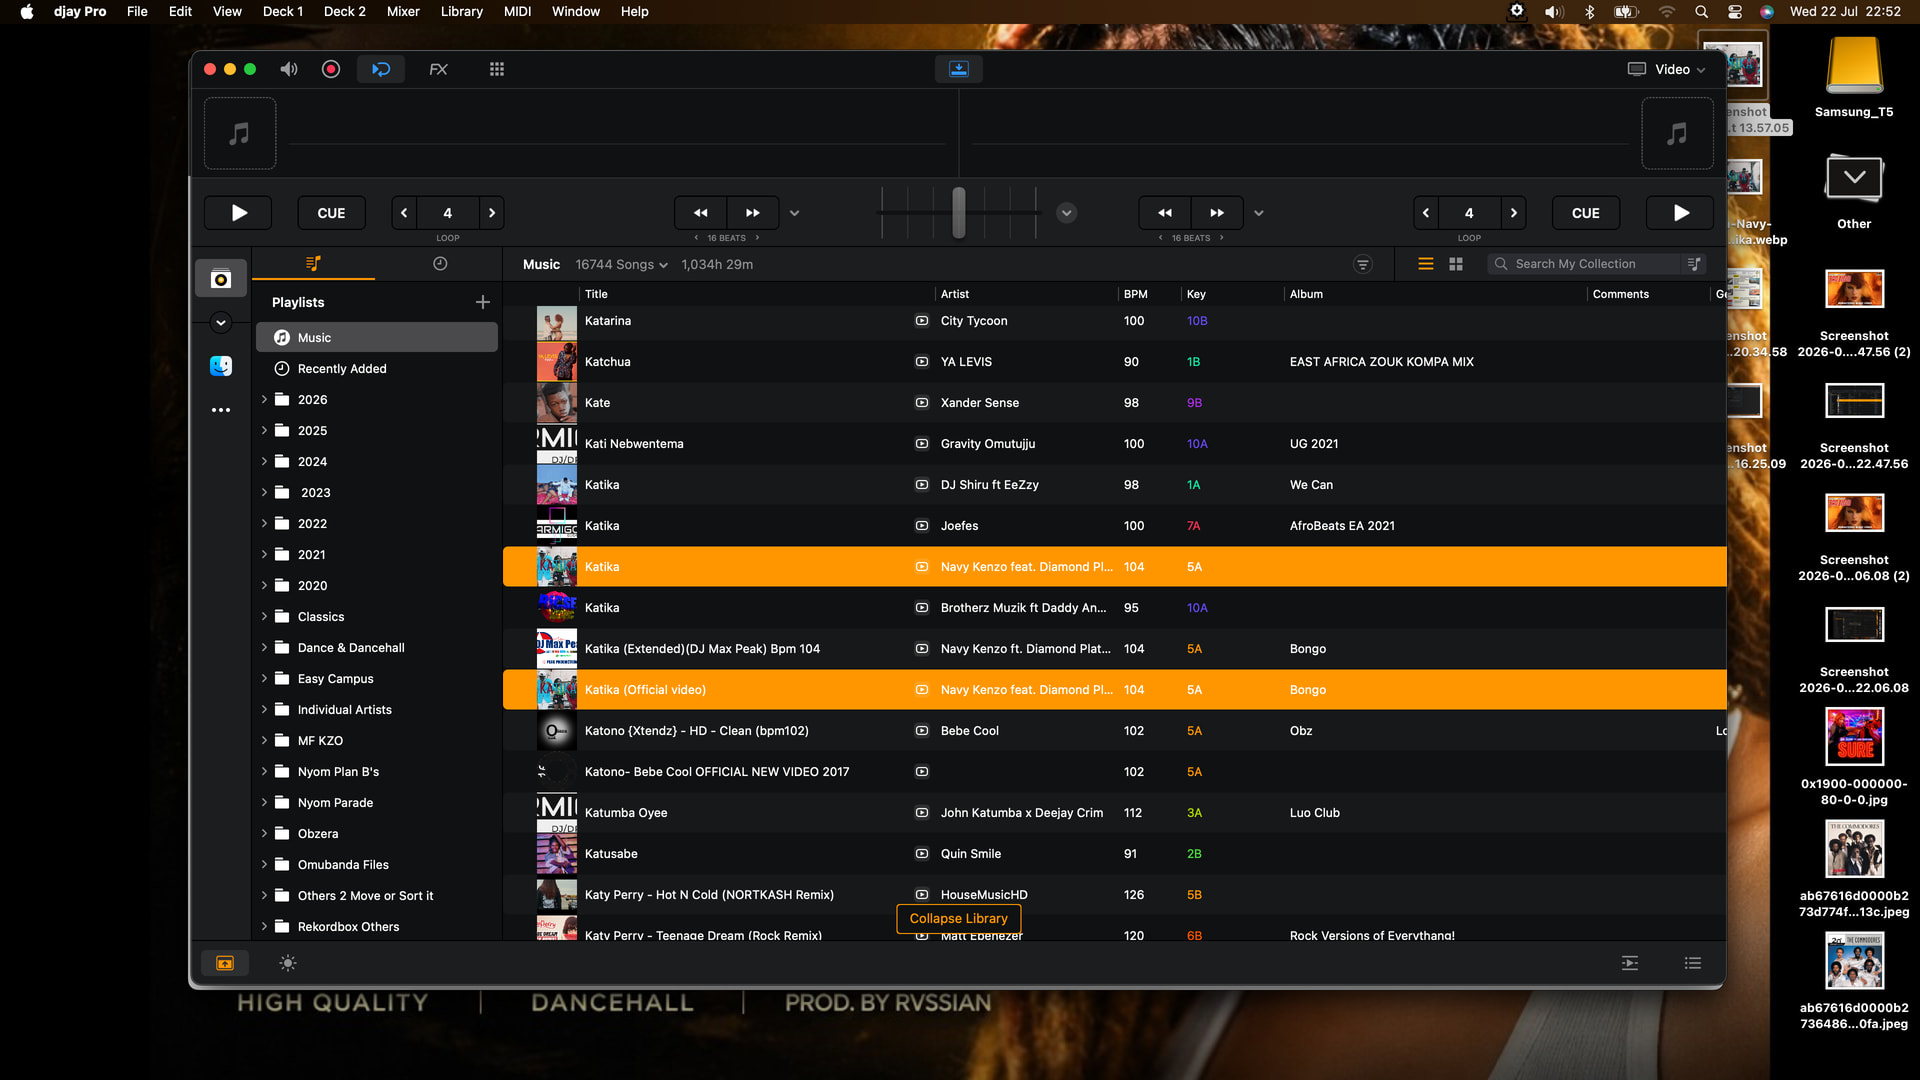Skip backward 16 beats on Deck 1
Viewport: 1920px width, 1080px height.
click(701, 213)
